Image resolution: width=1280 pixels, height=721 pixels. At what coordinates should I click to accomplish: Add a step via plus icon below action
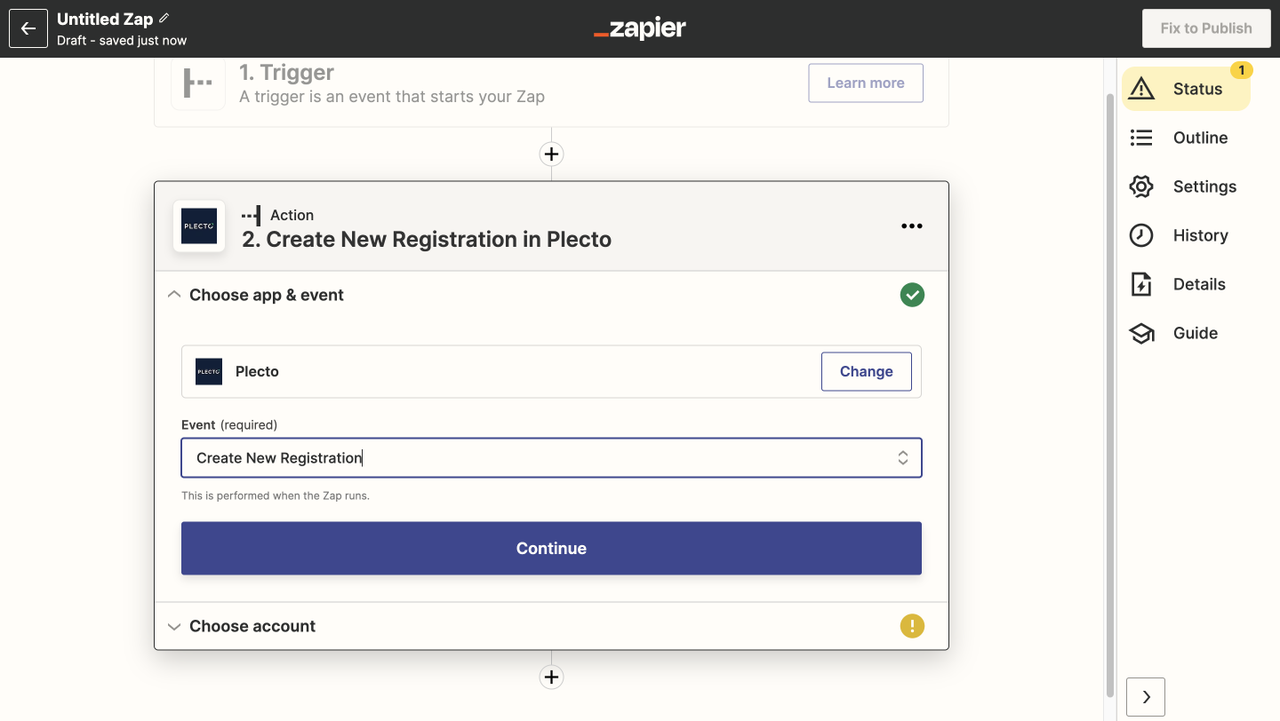551,677
